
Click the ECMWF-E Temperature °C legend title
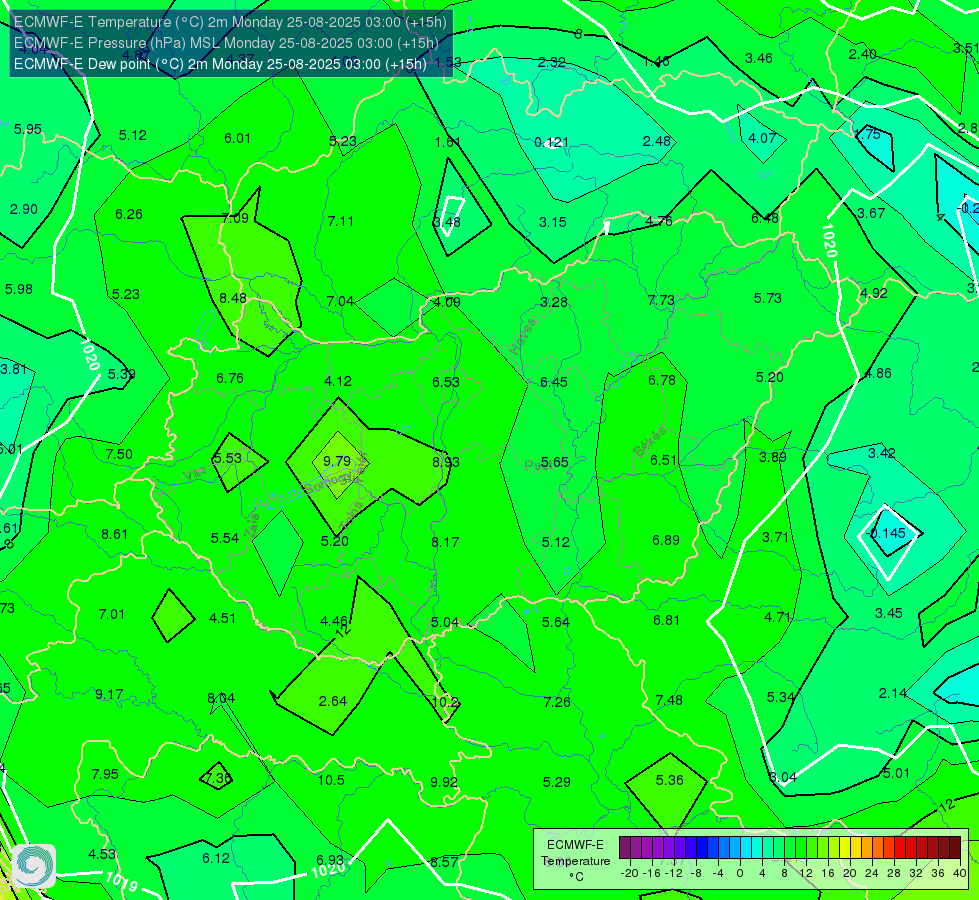pyautogui.click(x=575, y=861)
